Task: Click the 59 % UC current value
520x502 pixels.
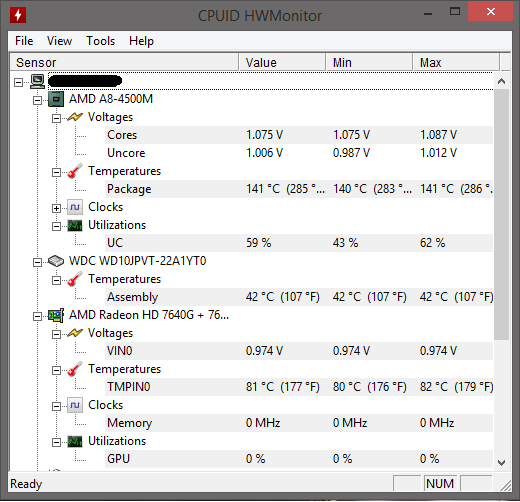Action: [x=258, y=243]
